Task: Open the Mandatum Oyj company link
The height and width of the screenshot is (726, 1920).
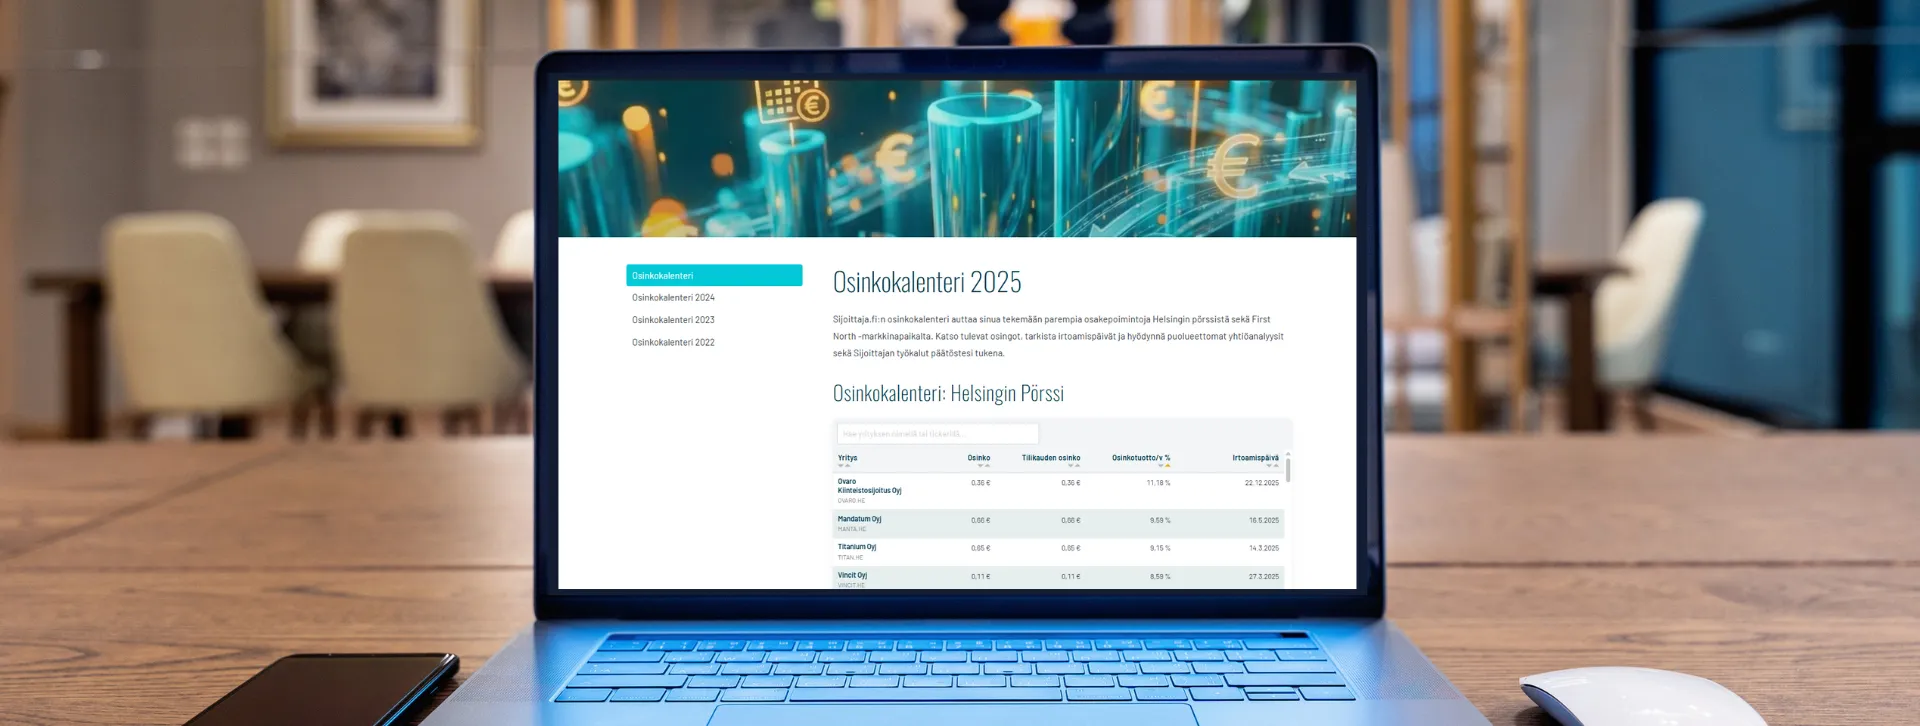Action: pyautogui.click(x=859, y=520)
